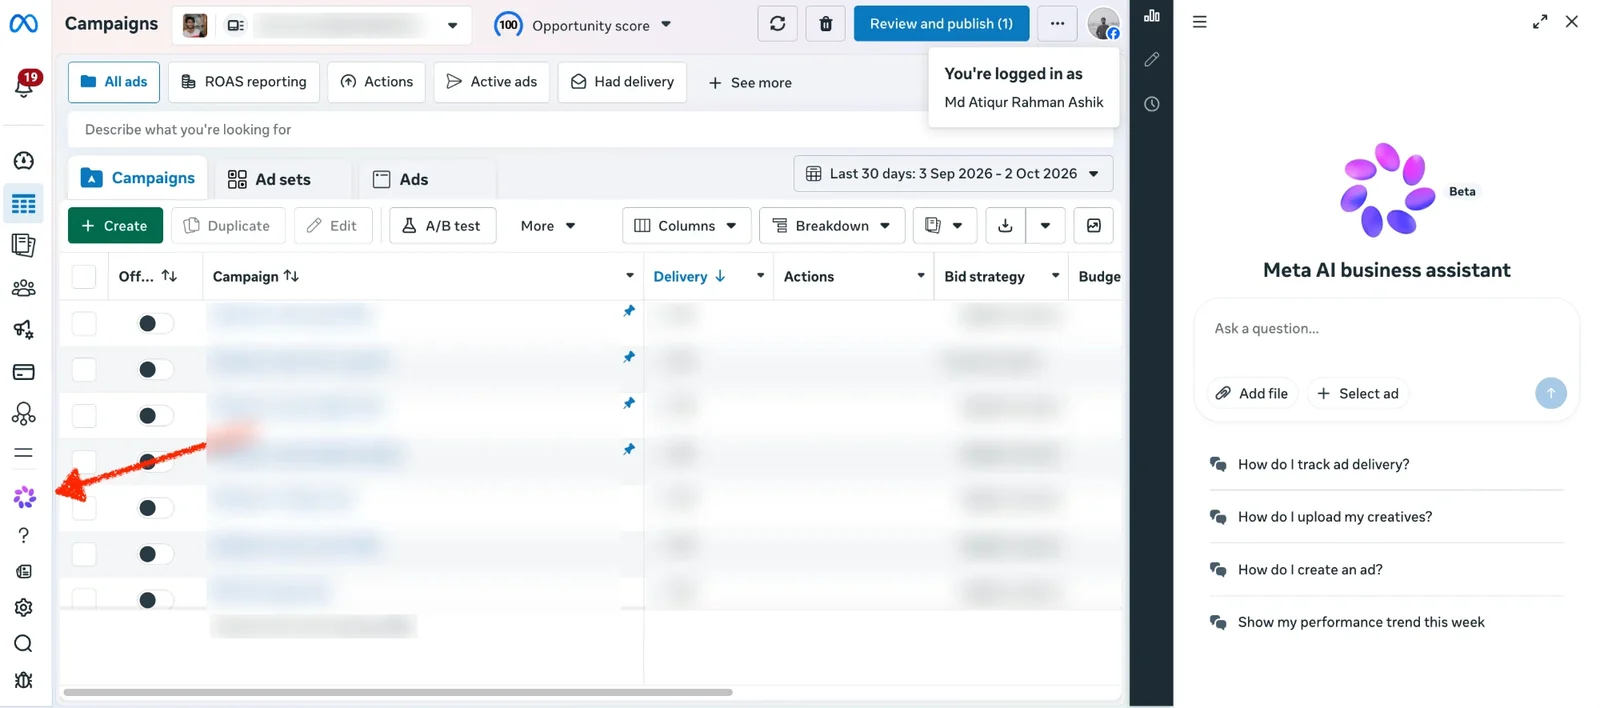Image resolution: width=1600 pixels, height=708 pixels.
Task: Select all campaigns with header checkbox
Action: (84, 276)
